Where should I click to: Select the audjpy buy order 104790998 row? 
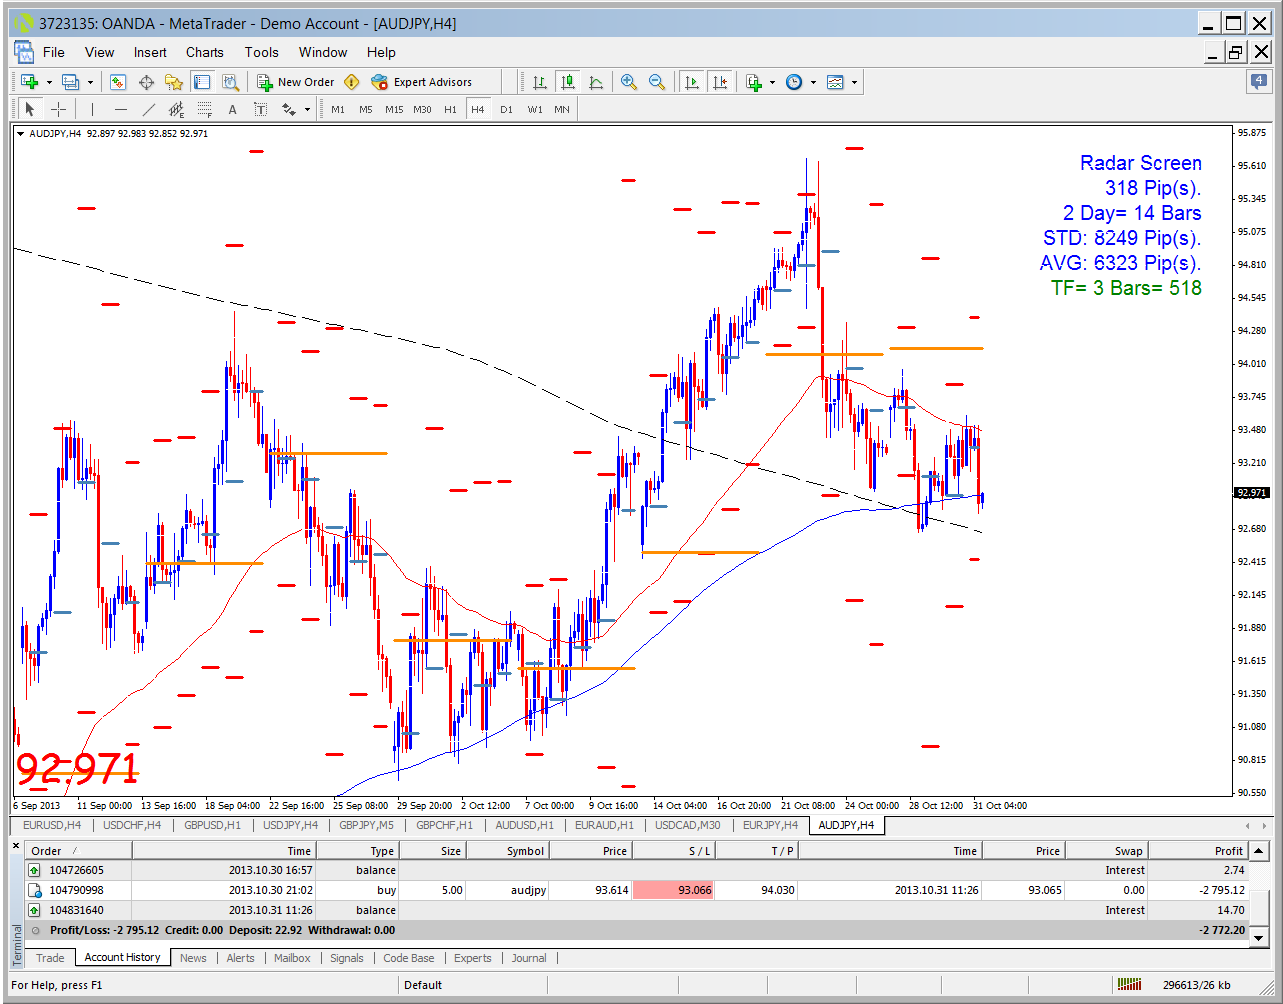[x=637, y=890]
